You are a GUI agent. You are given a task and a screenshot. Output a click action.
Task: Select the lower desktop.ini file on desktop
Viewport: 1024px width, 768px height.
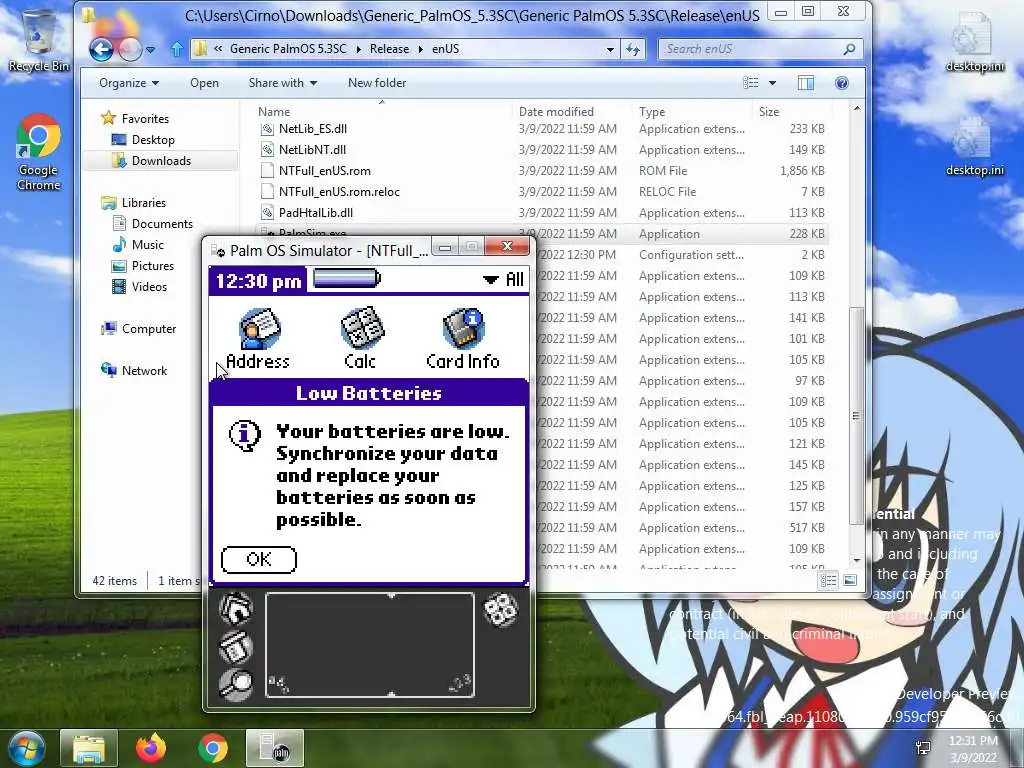(974, 146)
